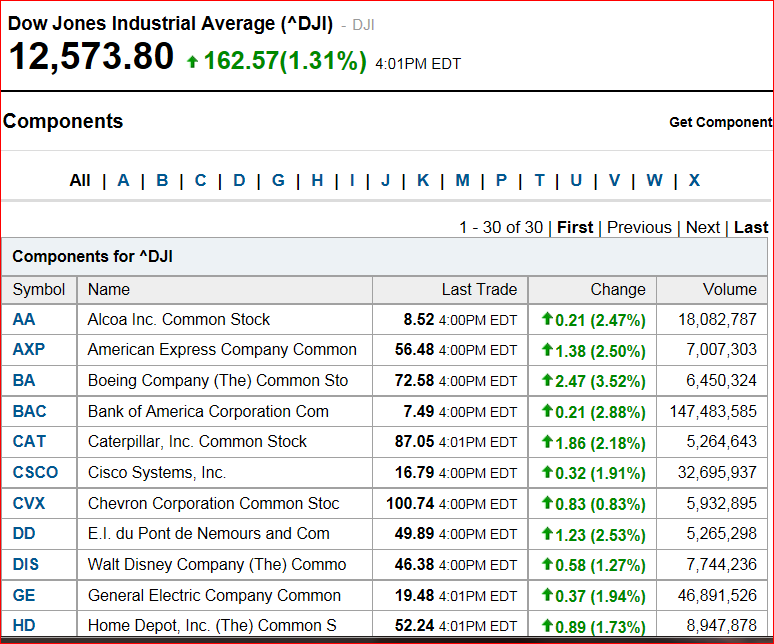This screenshot has height=644, width=774.
Task: Open the AXP ticker symbol link
Action: point(29,349)
